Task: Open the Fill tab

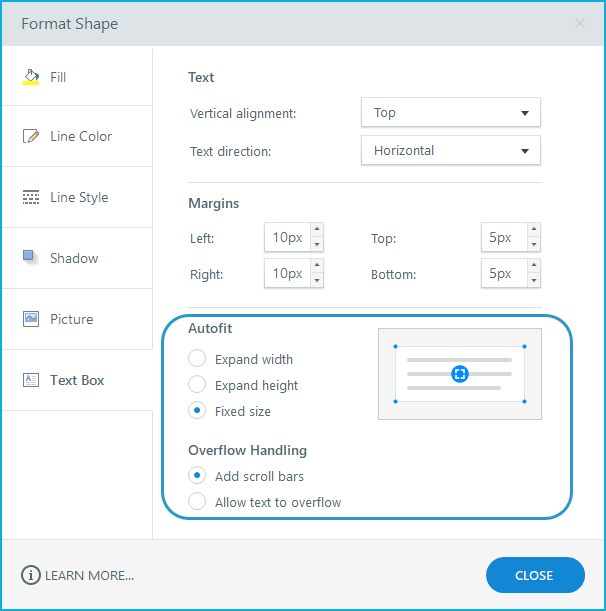Action: (x=77, y=77)
